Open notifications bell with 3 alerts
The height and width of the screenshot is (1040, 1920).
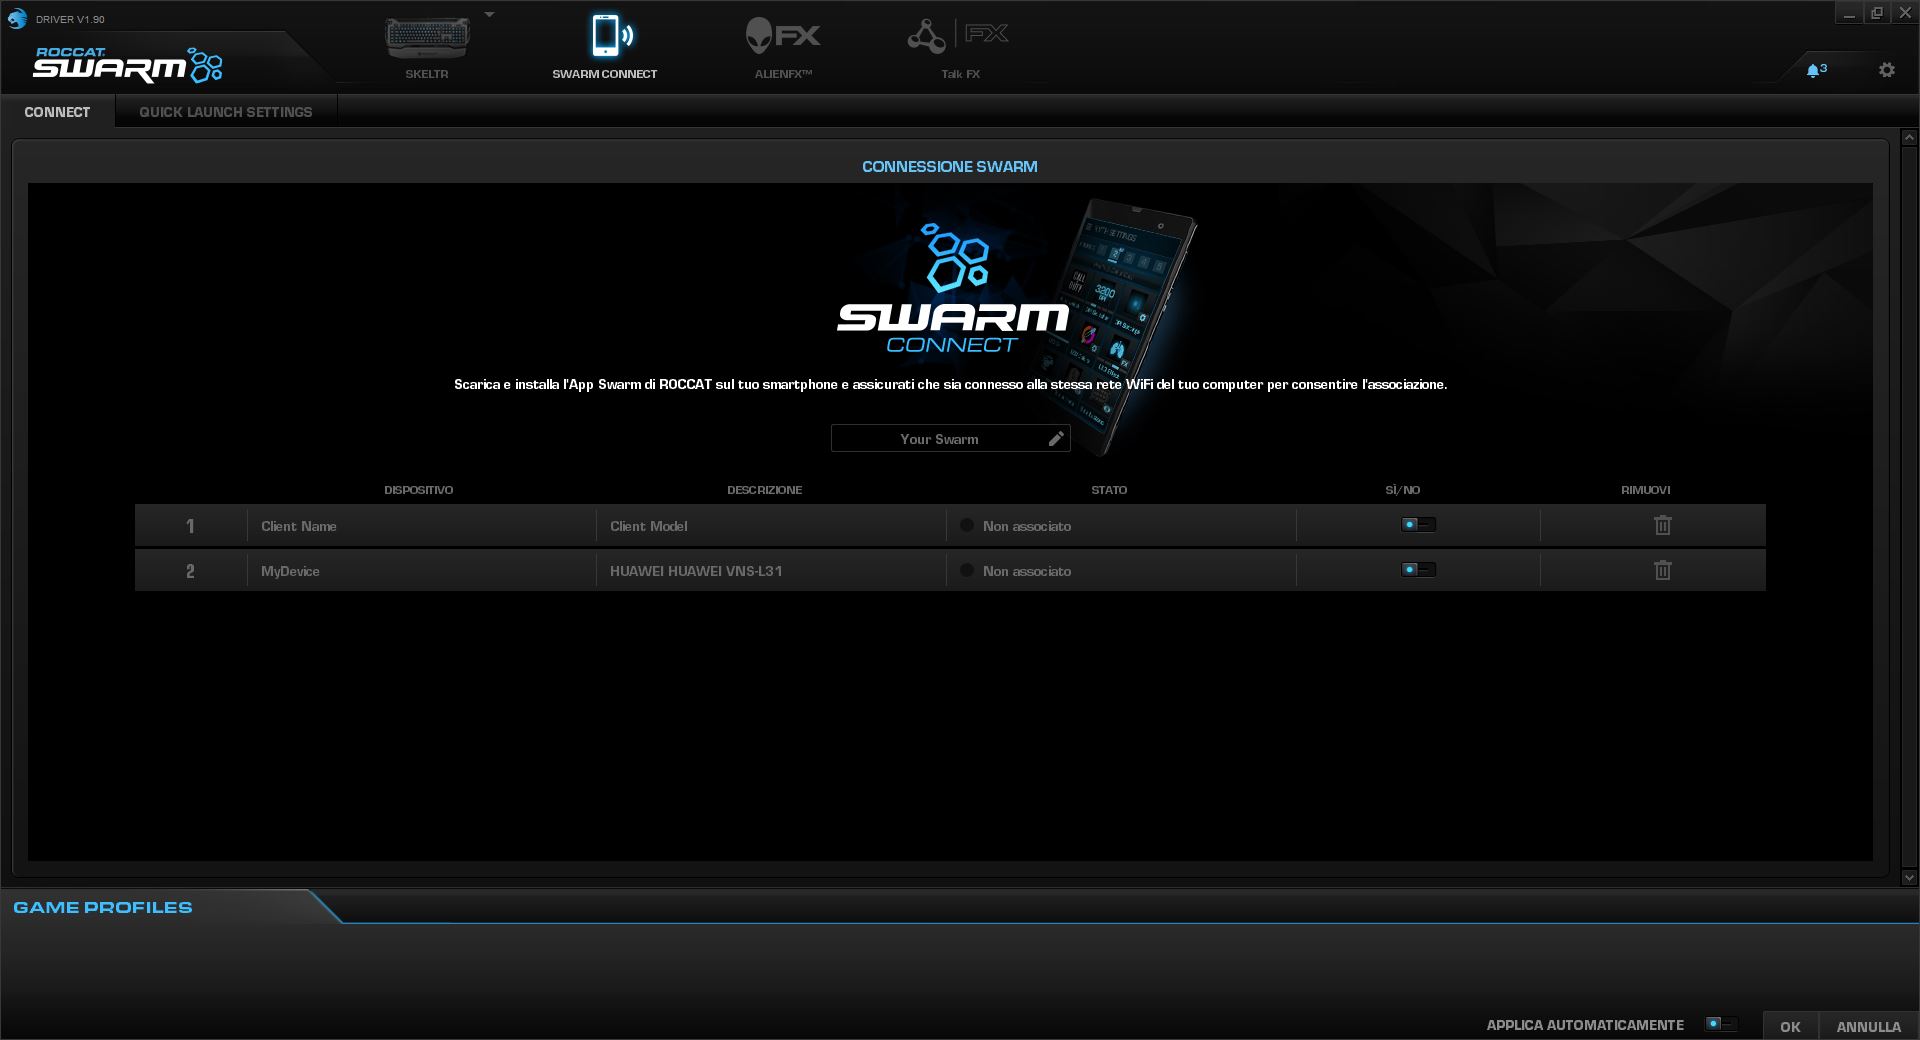(1814, 70)
